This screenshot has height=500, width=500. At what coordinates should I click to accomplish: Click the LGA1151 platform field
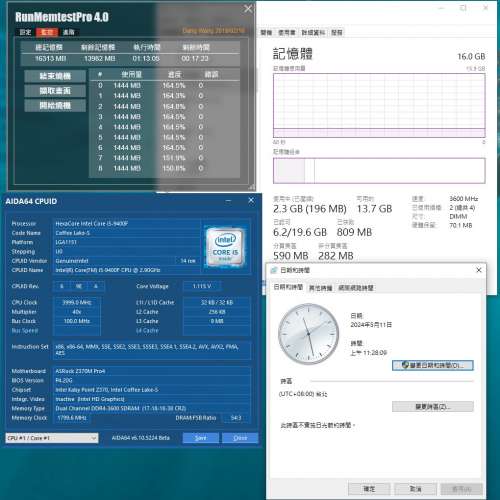127,242
